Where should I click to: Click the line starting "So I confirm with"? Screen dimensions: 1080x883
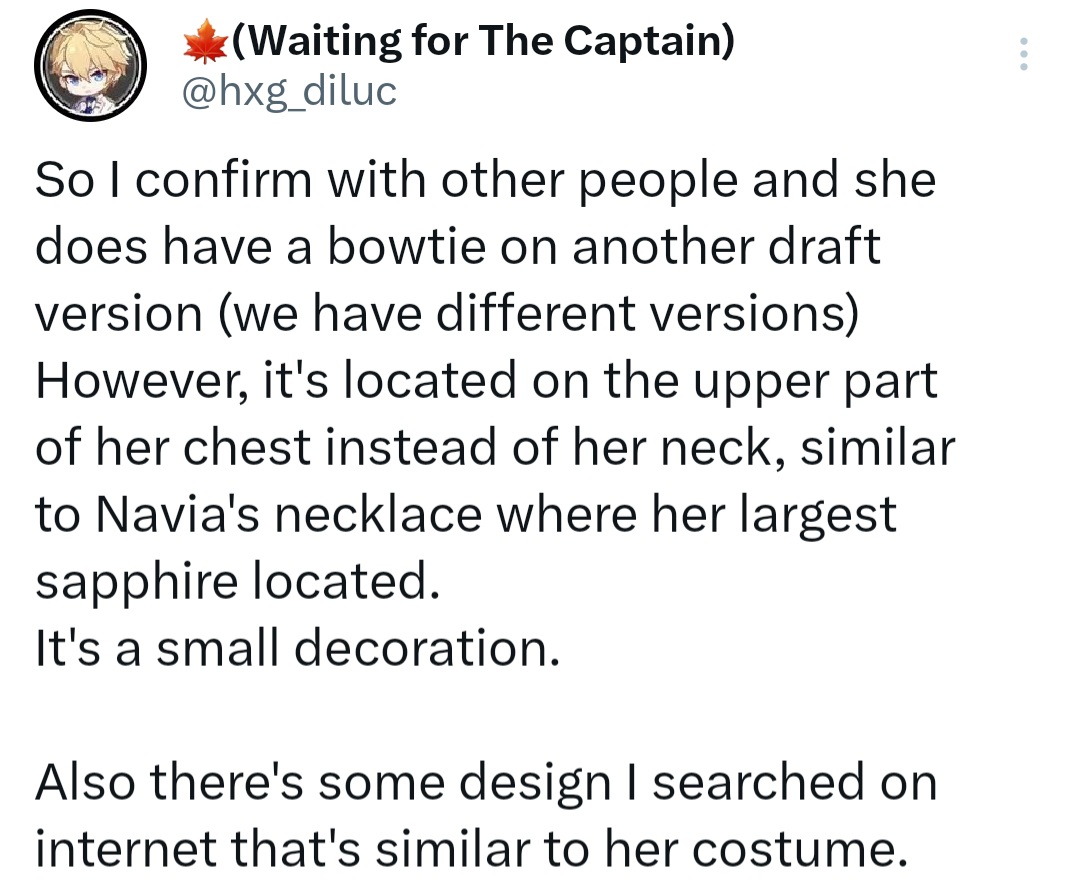pos(485,181)
